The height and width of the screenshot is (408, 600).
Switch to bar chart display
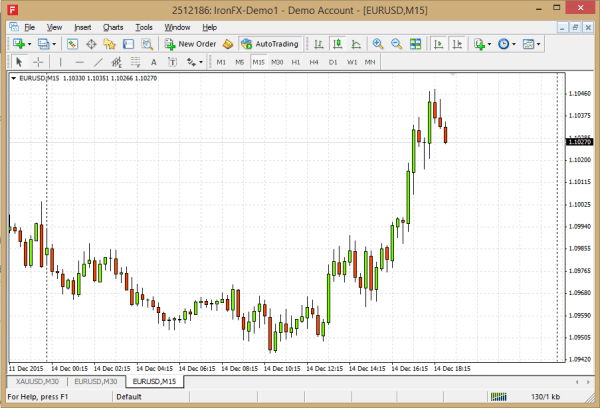tap(318, 44)
